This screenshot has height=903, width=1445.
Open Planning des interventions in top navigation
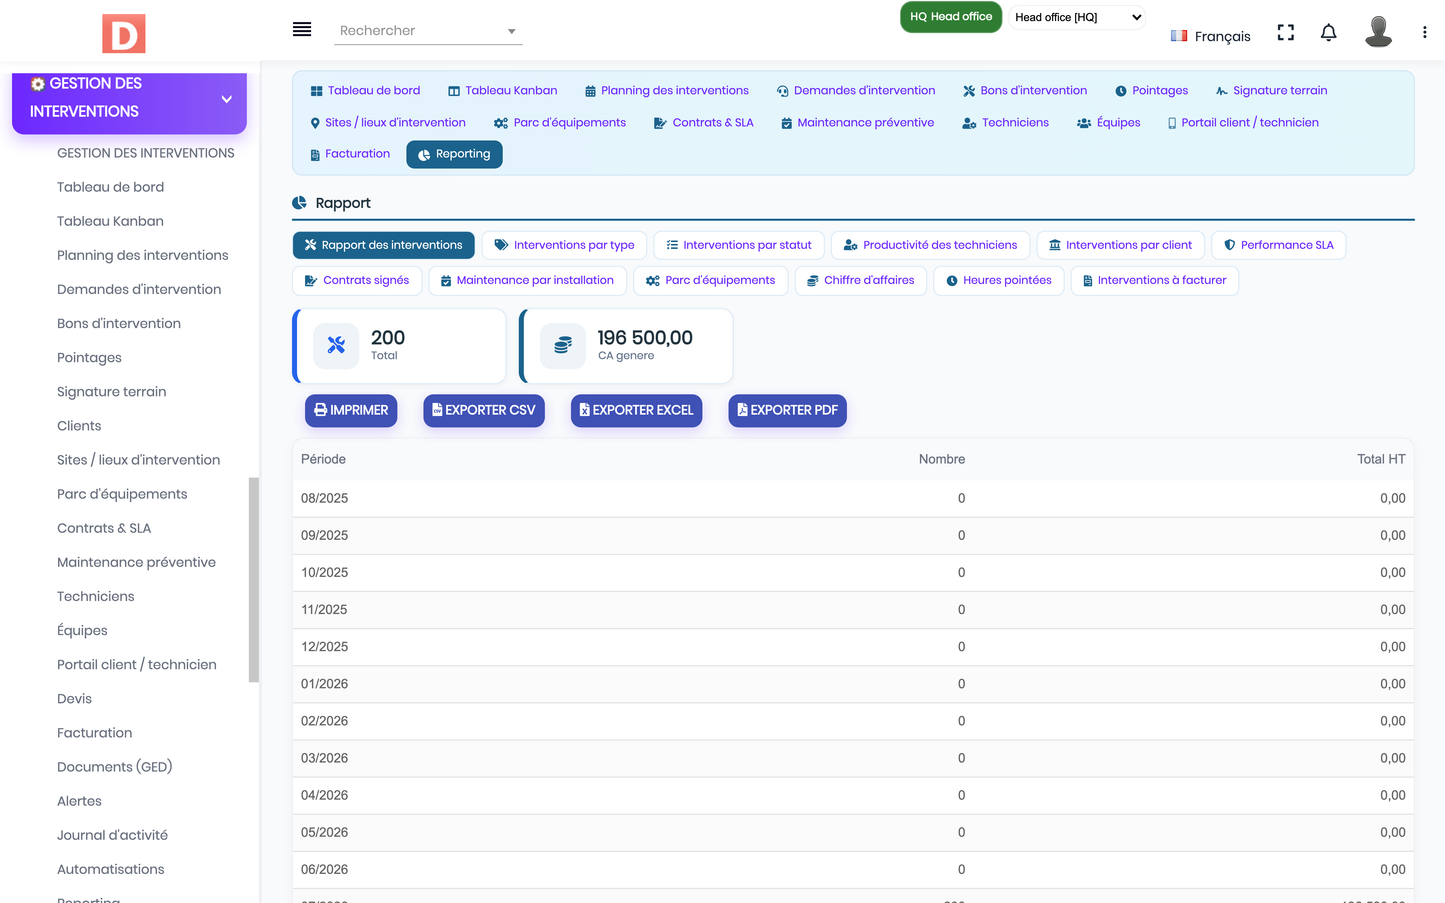[666, 91]
